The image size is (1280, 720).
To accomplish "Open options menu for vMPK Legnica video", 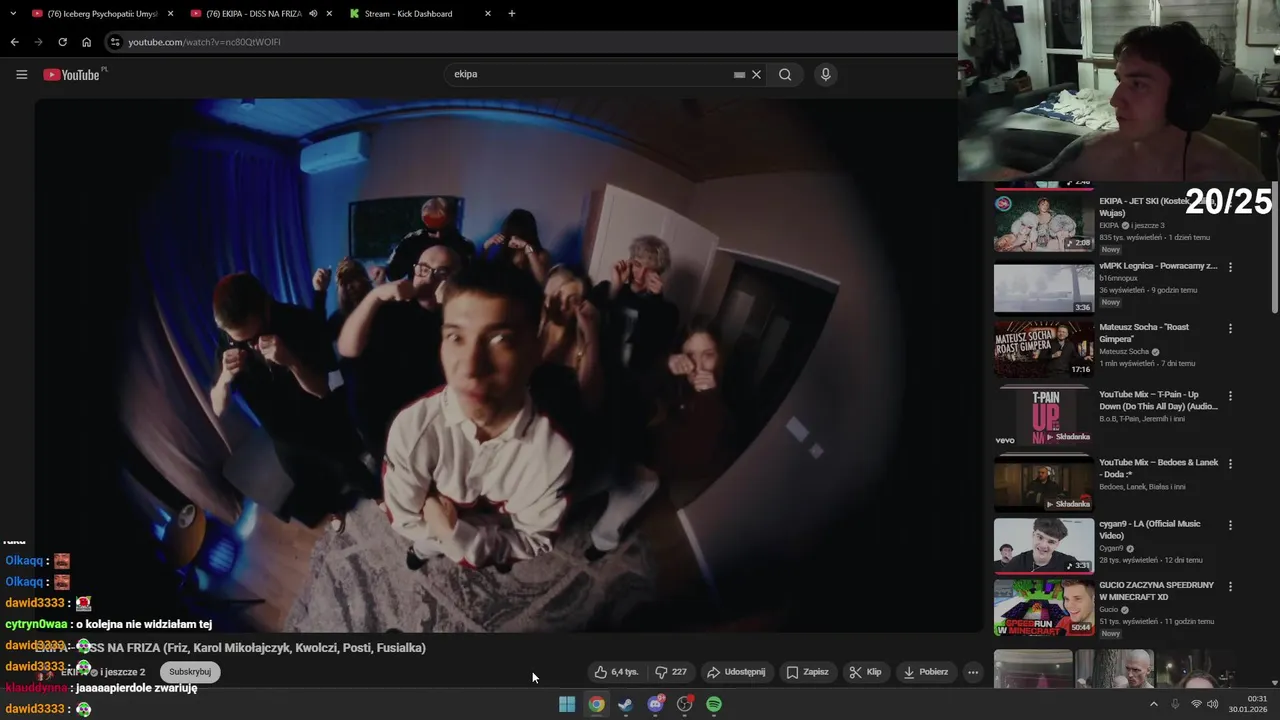I will [x=1230, y=267].
